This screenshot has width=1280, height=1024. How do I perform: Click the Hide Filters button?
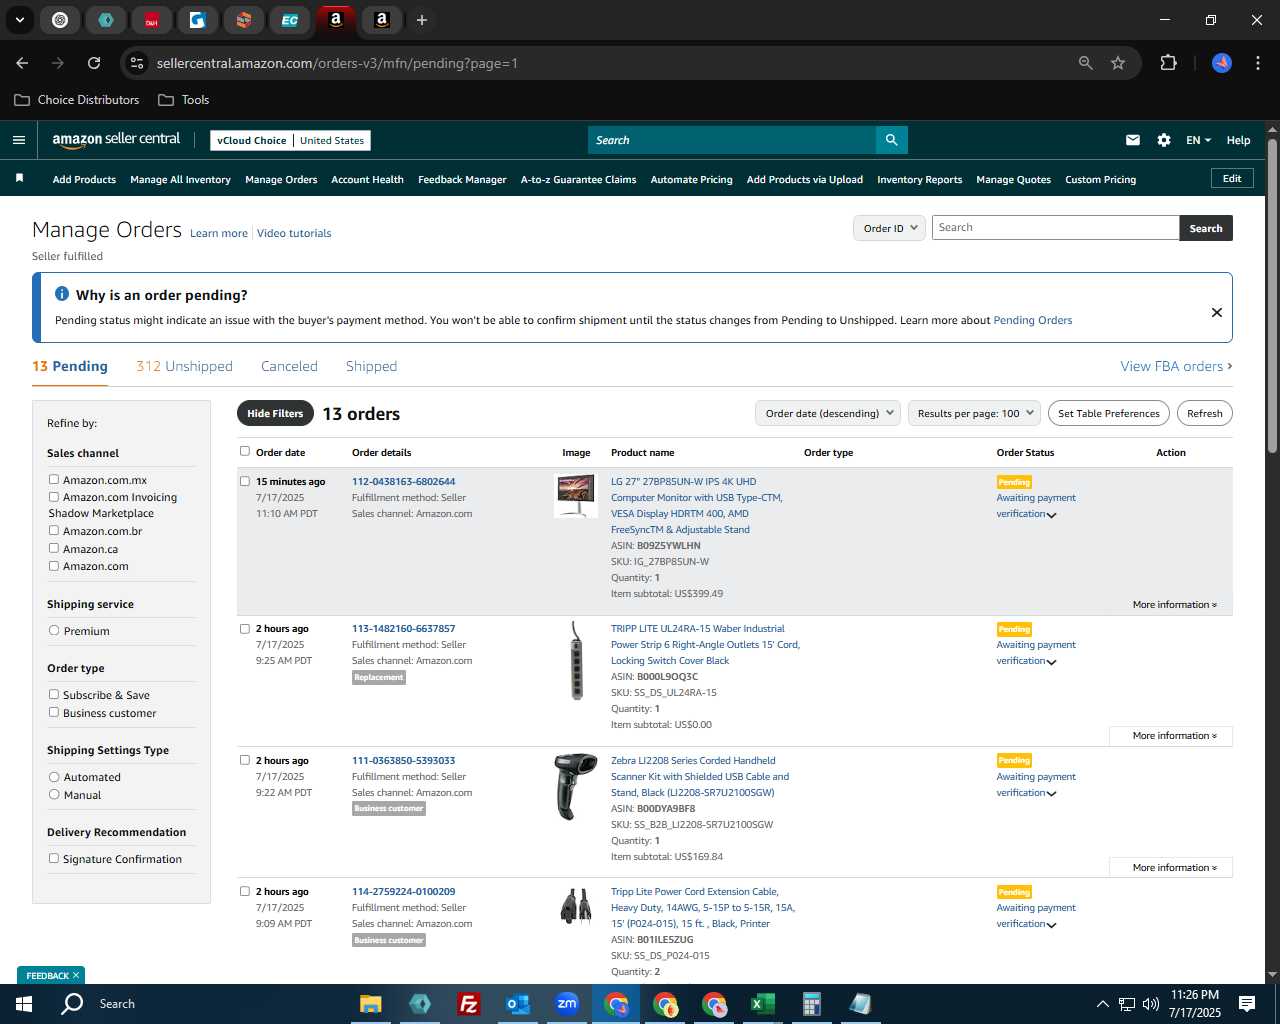point(275,413)
